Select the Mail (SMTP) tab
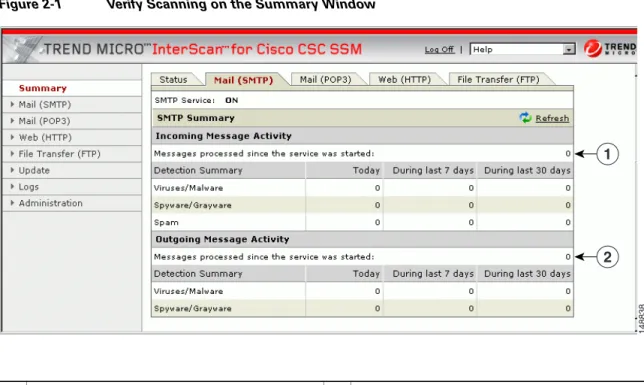Image resolution: width=644 pixels, height=385 pixels. [243, 80]
